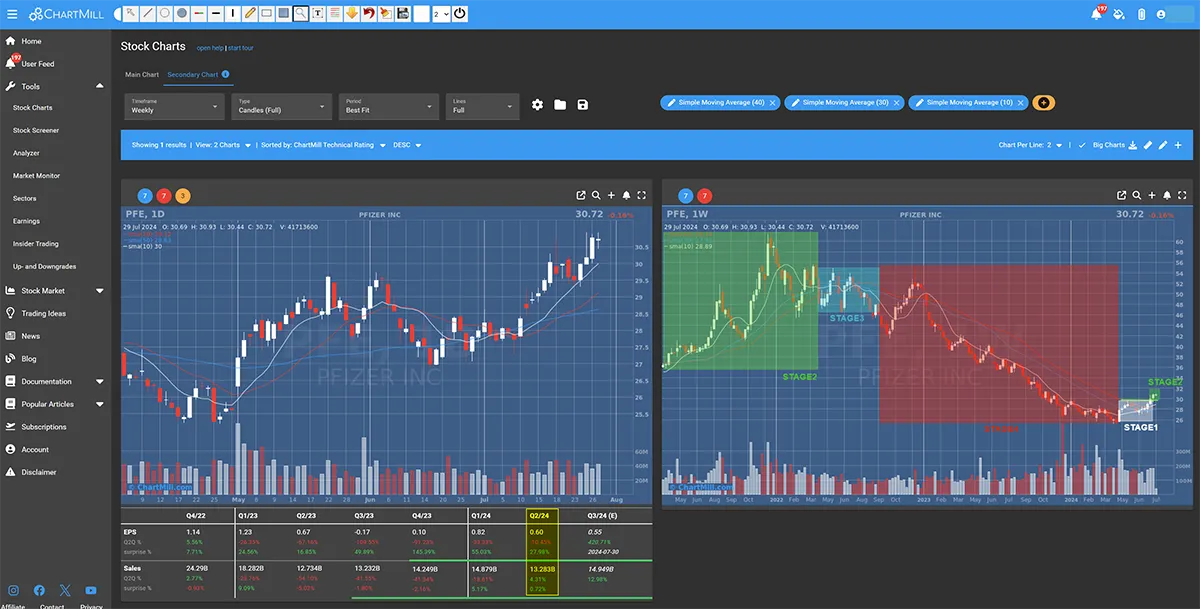Select the black horizontal line tool

coord(216,13)
